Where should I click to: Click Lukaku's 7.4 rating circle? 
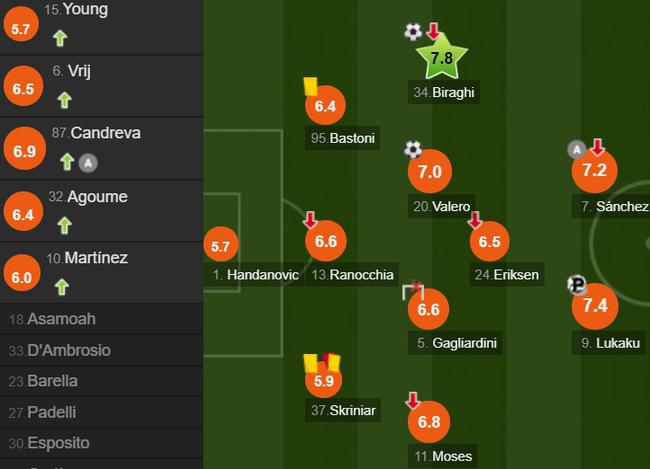[x=595, y=306]
